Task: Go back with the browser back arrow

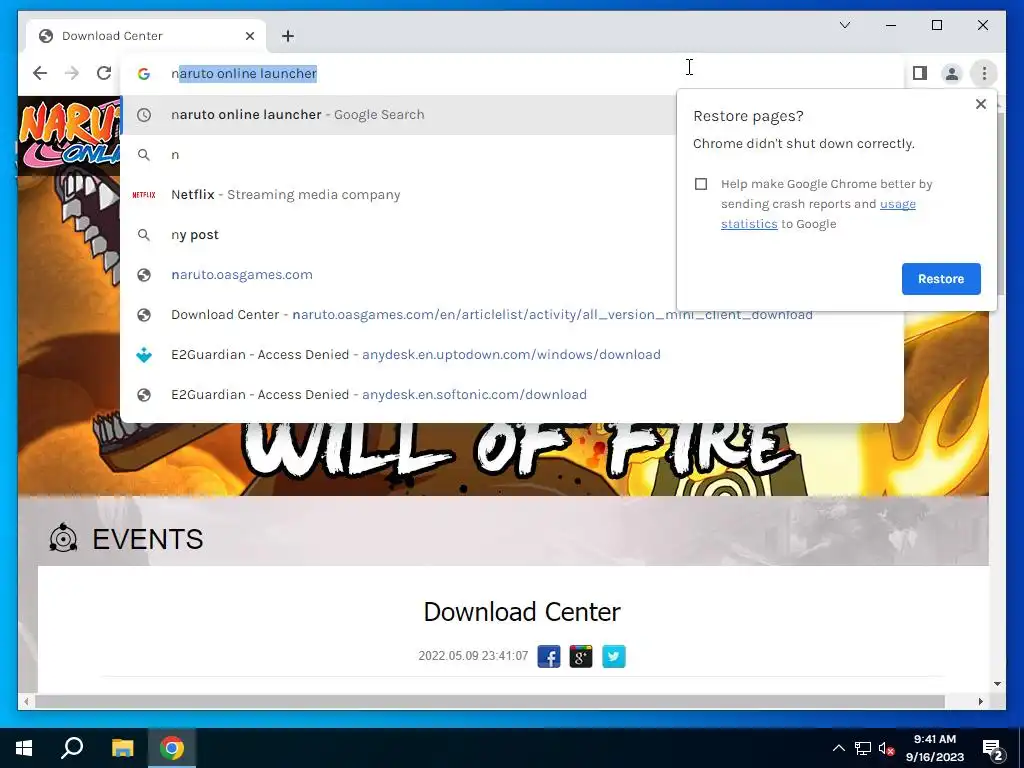Action: tap(40, 73)
